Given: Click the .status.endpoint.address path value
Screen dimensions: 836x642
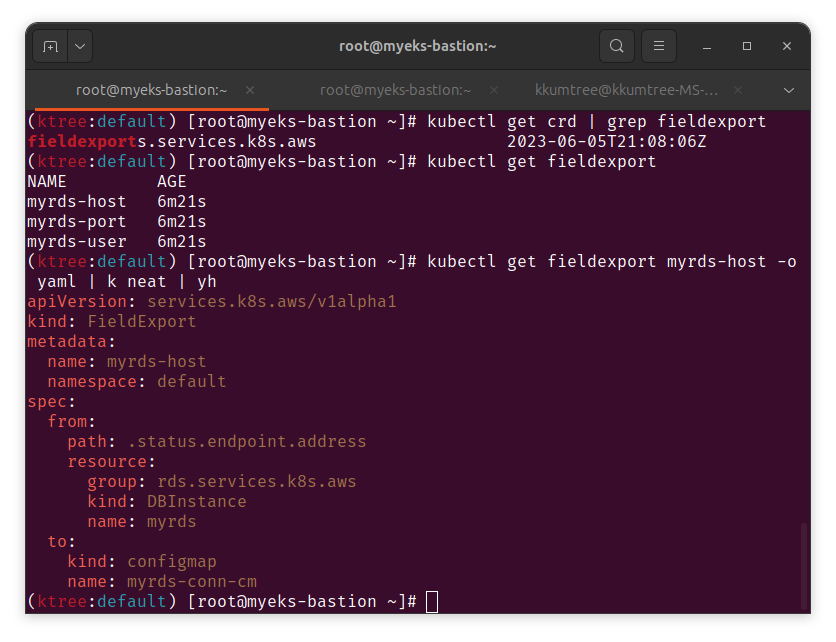Looking at the screenshot, I should (x=247, y=442).
